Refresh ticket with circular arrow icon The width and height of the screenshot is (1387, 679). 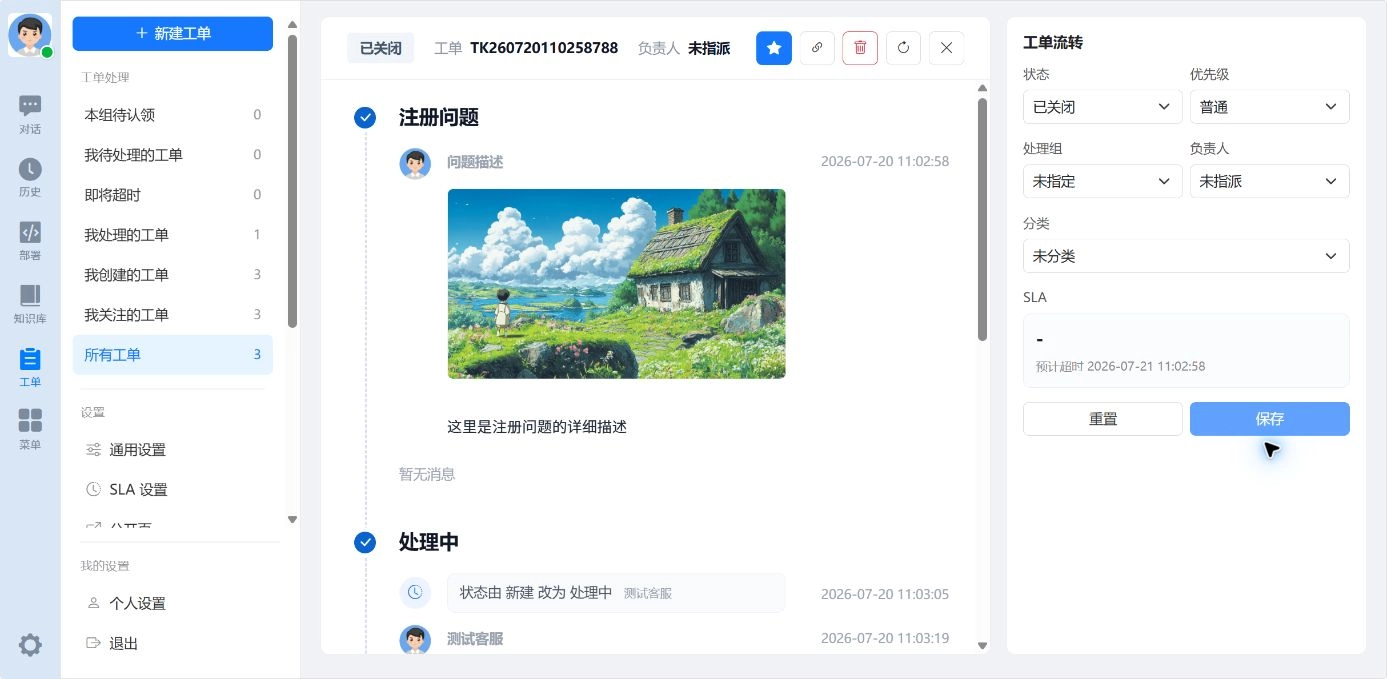point(903,48)
